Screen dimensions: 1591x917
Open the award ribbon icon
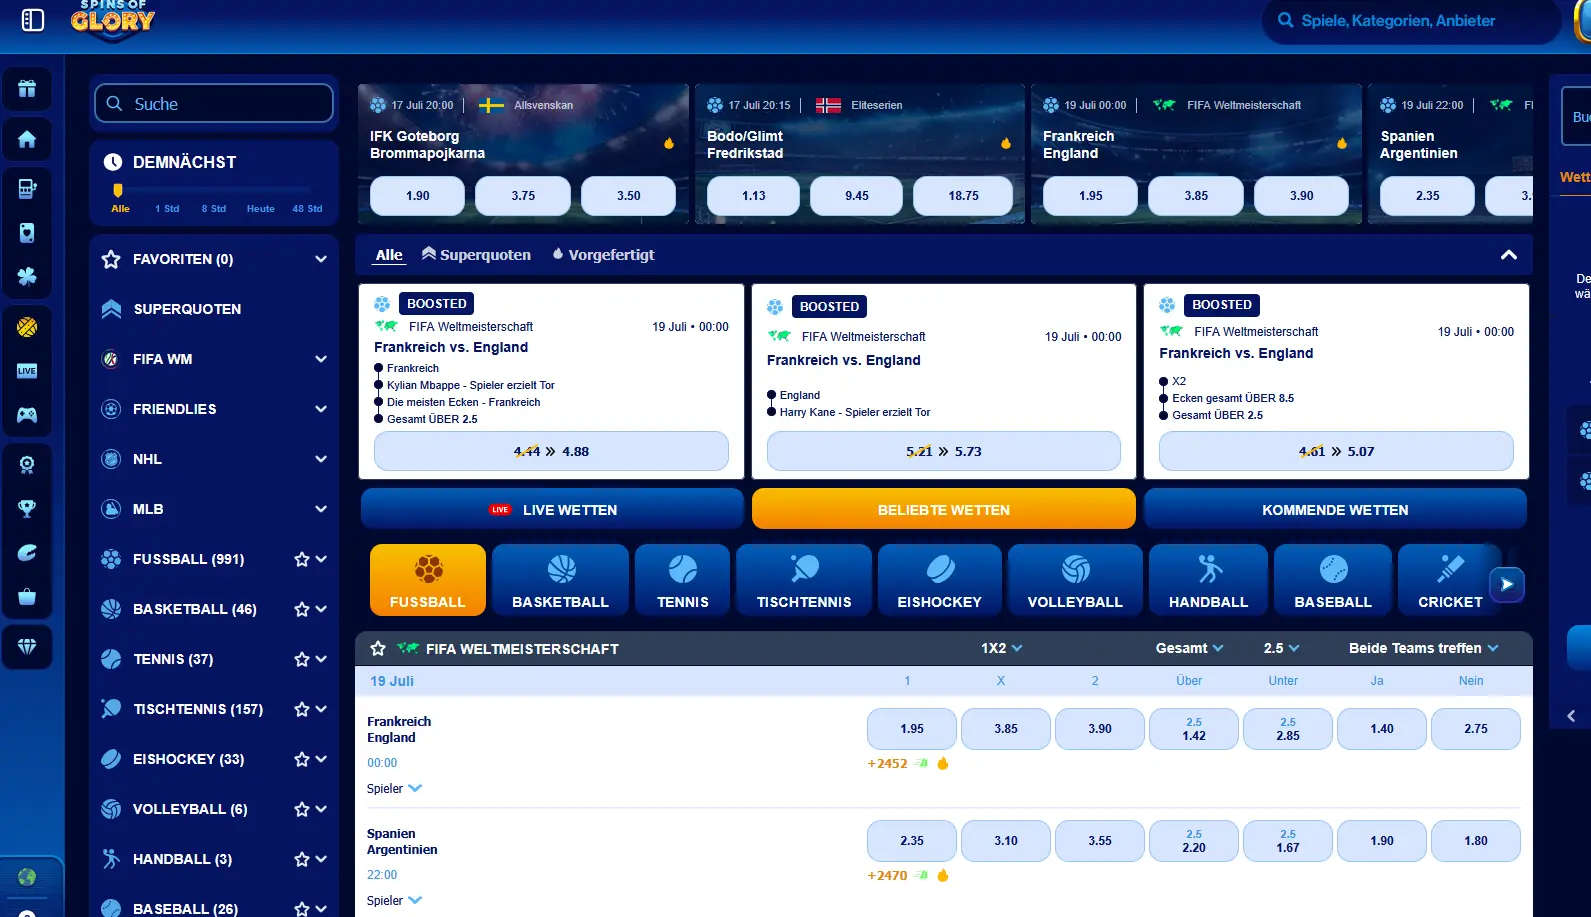pyautogui.click(x=27, y=465)
